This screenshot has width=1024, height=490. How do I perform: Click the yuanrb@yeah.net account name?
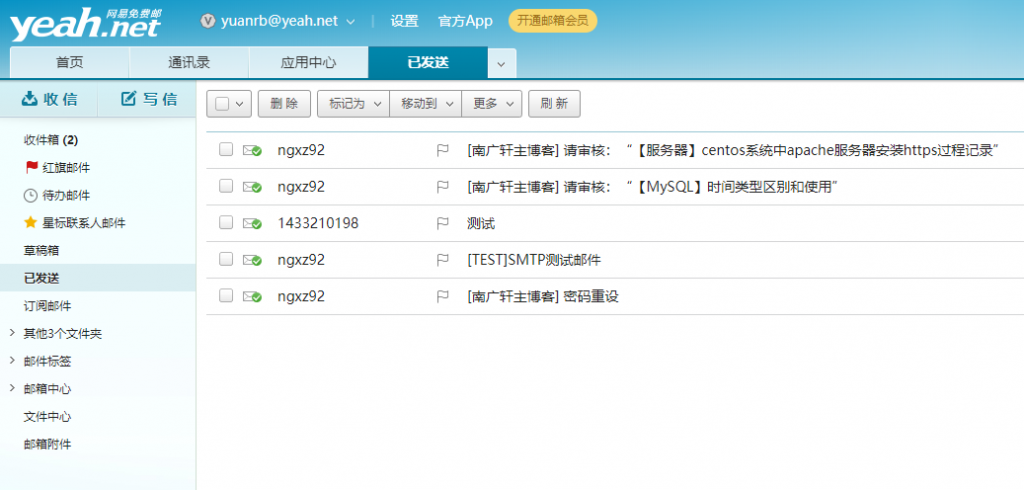pyautogui.click(x=280, y=21)
